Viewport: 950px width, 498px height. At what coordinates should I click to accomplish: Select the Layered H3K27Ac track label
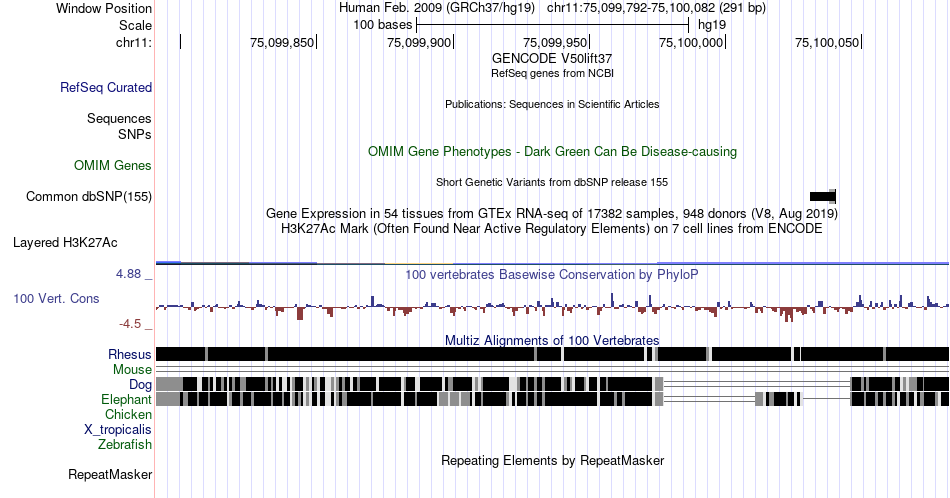[65, 242]
